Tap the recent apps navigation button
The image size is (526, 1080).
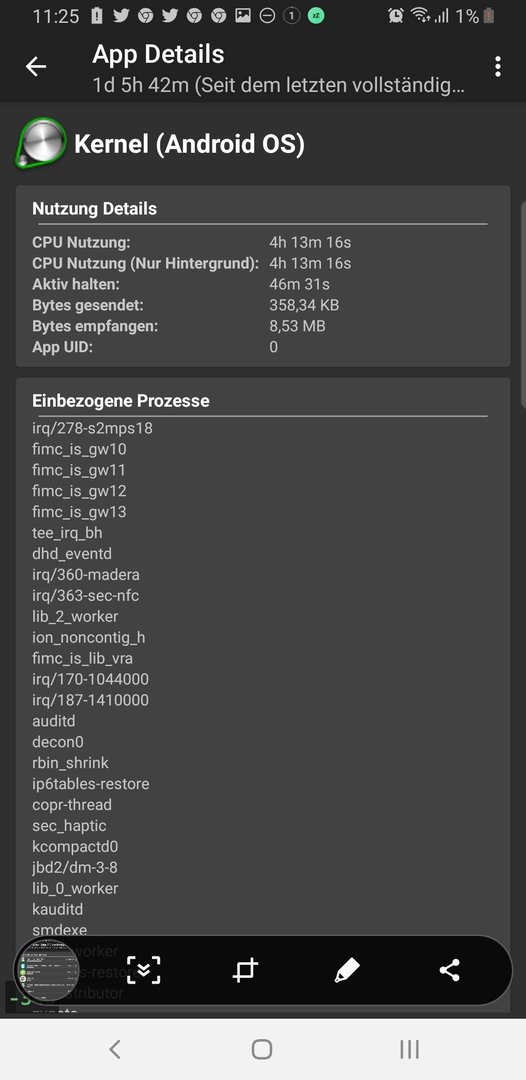point(409,1049)
